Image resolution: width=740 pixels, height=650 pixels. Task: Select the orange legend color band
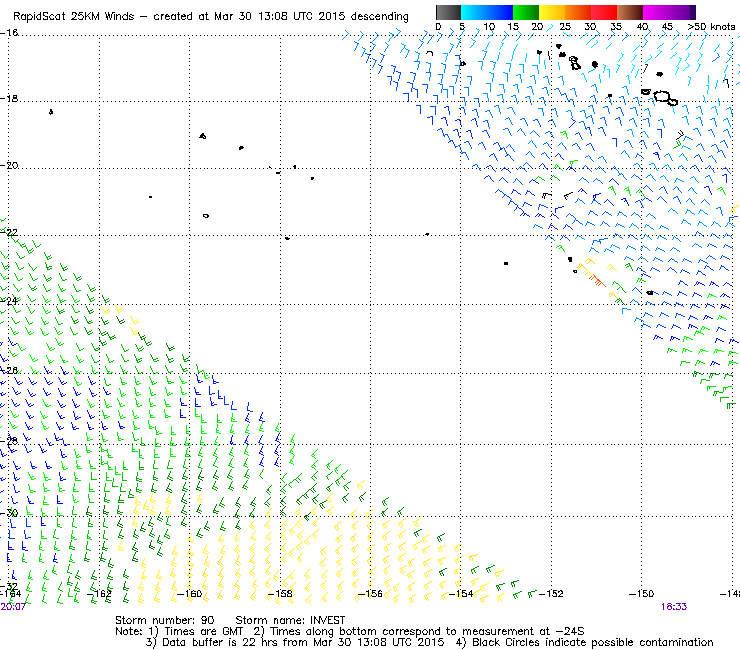pyautogui.click(x=578, y=12)
